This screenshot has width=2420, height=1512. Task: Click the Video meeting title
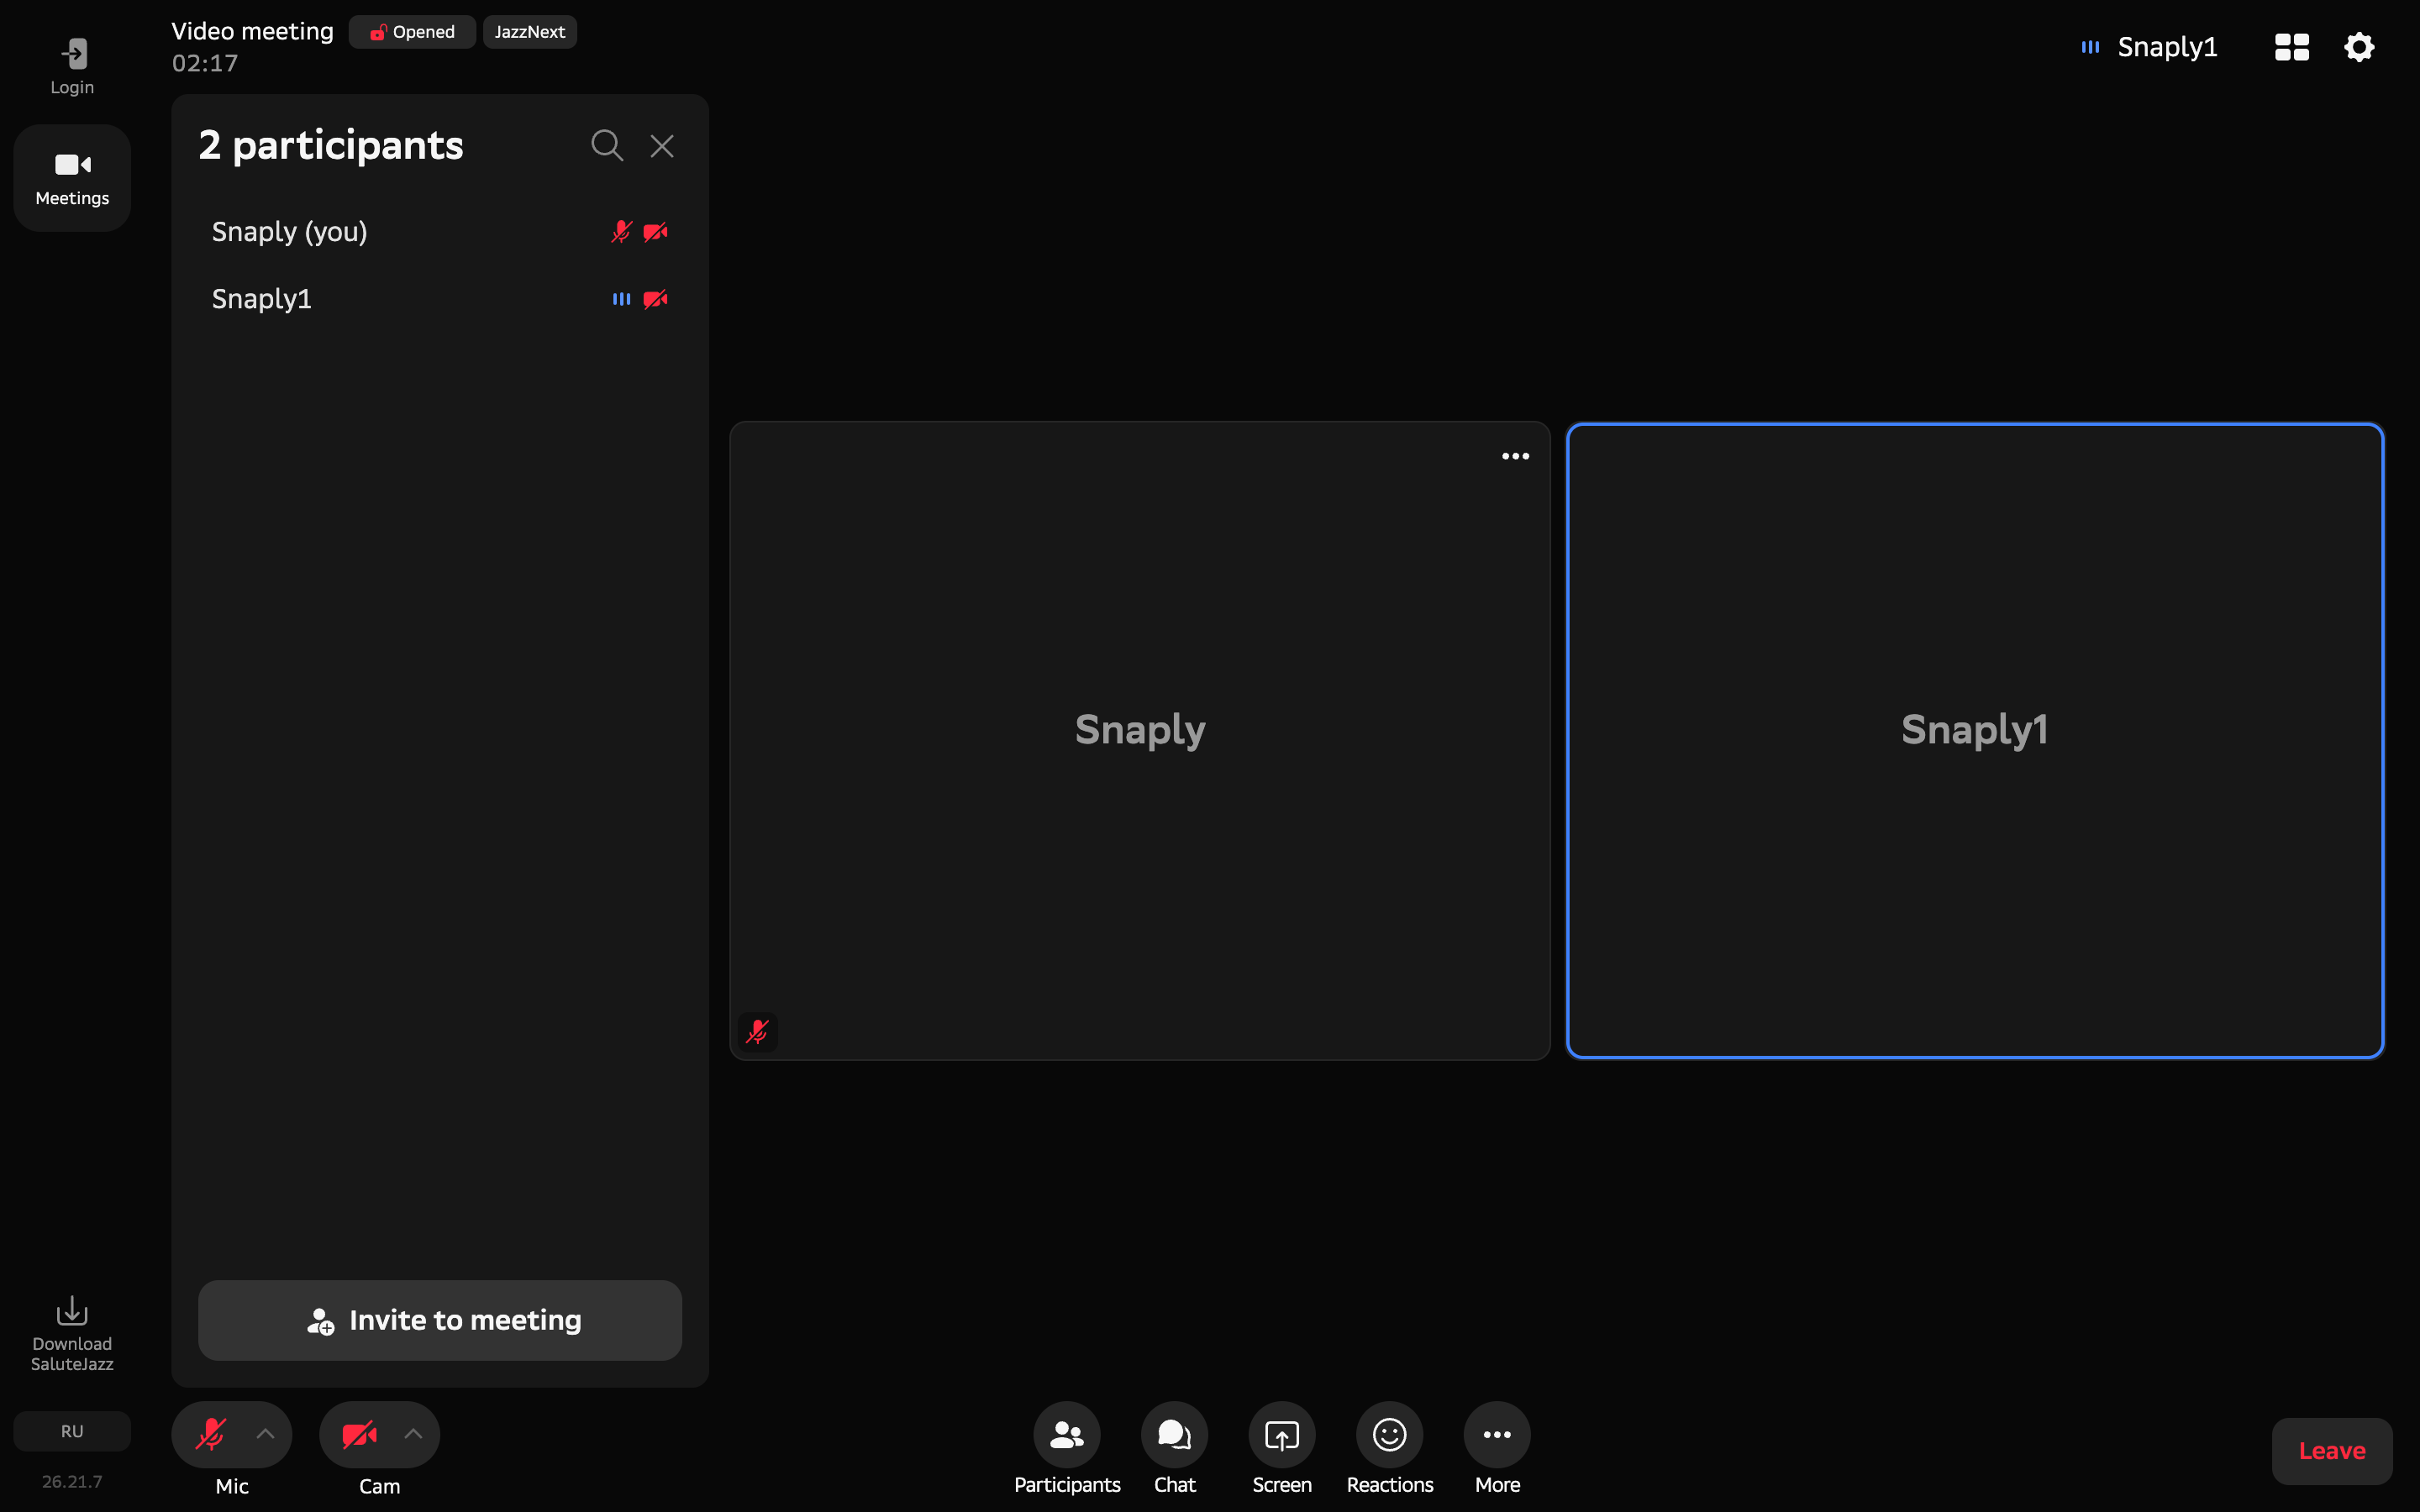tap(252, 31)
